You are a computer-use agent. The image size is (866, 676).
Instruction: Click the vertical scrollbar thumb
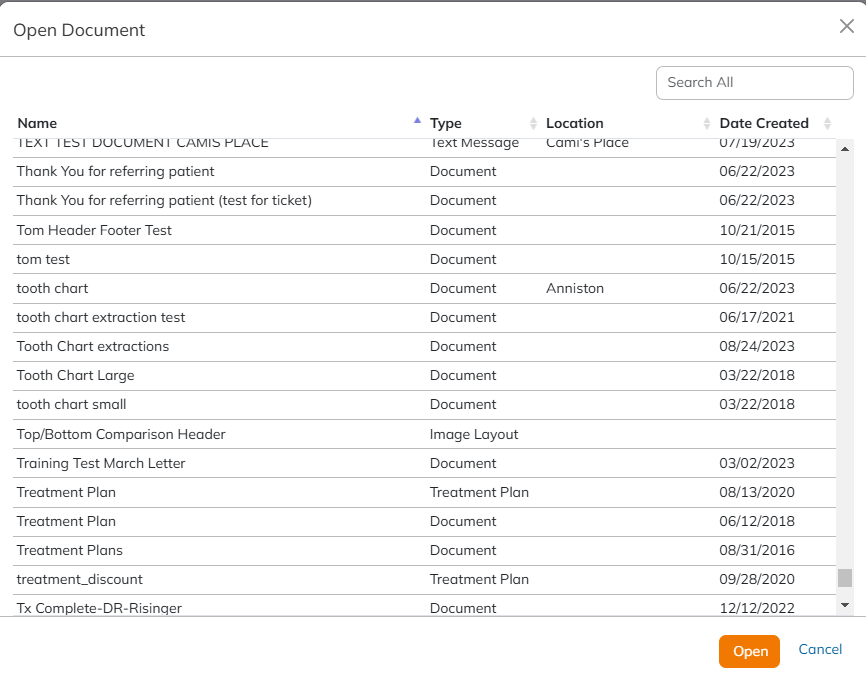tap(844, 578)
